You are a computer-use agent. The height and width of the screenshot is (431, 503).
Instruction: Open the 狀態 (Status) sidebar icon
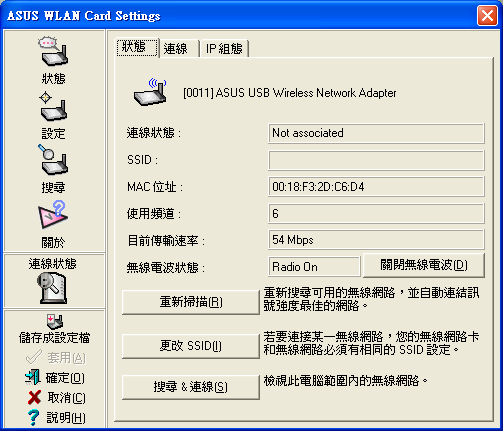(x=53, y=51)
